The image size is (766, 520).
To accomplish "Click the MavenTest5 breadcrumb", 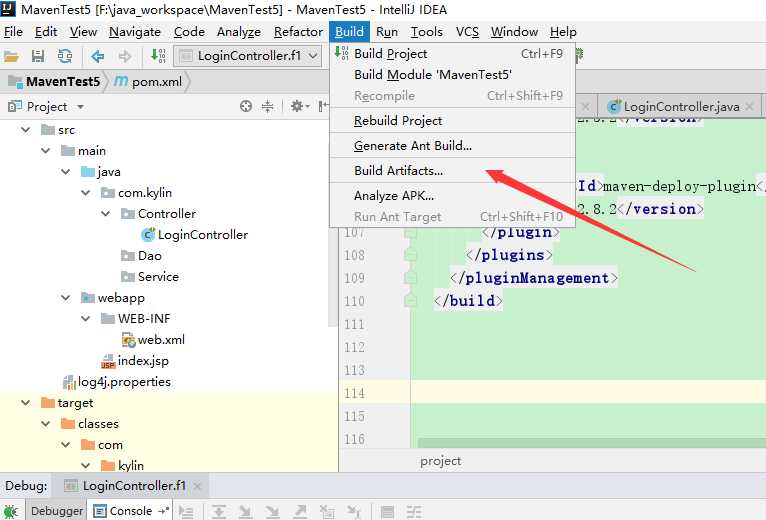I will [x=55, y=82].
